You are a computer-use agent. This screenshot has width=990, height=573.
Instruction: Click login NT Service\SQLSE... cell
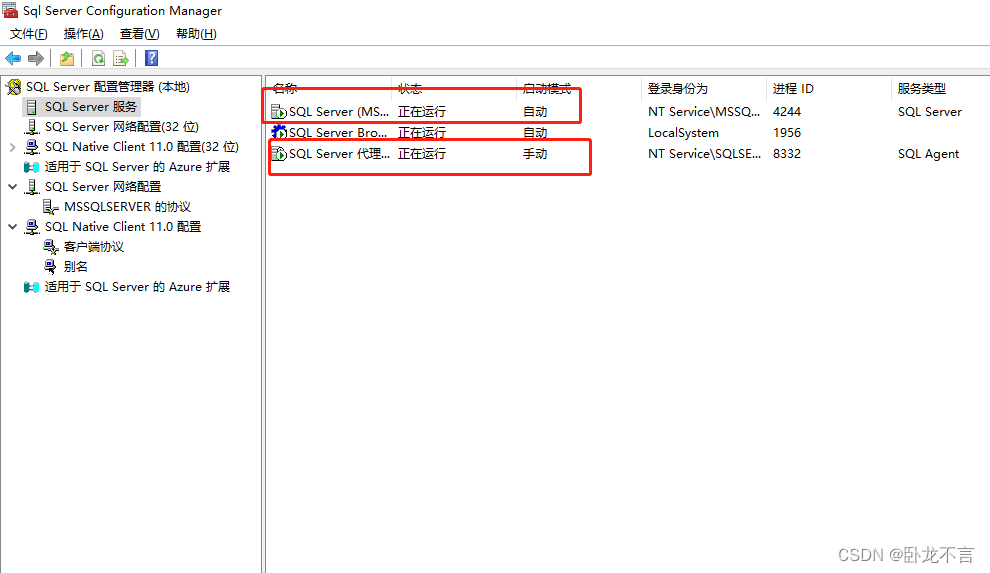click(705, 154)
